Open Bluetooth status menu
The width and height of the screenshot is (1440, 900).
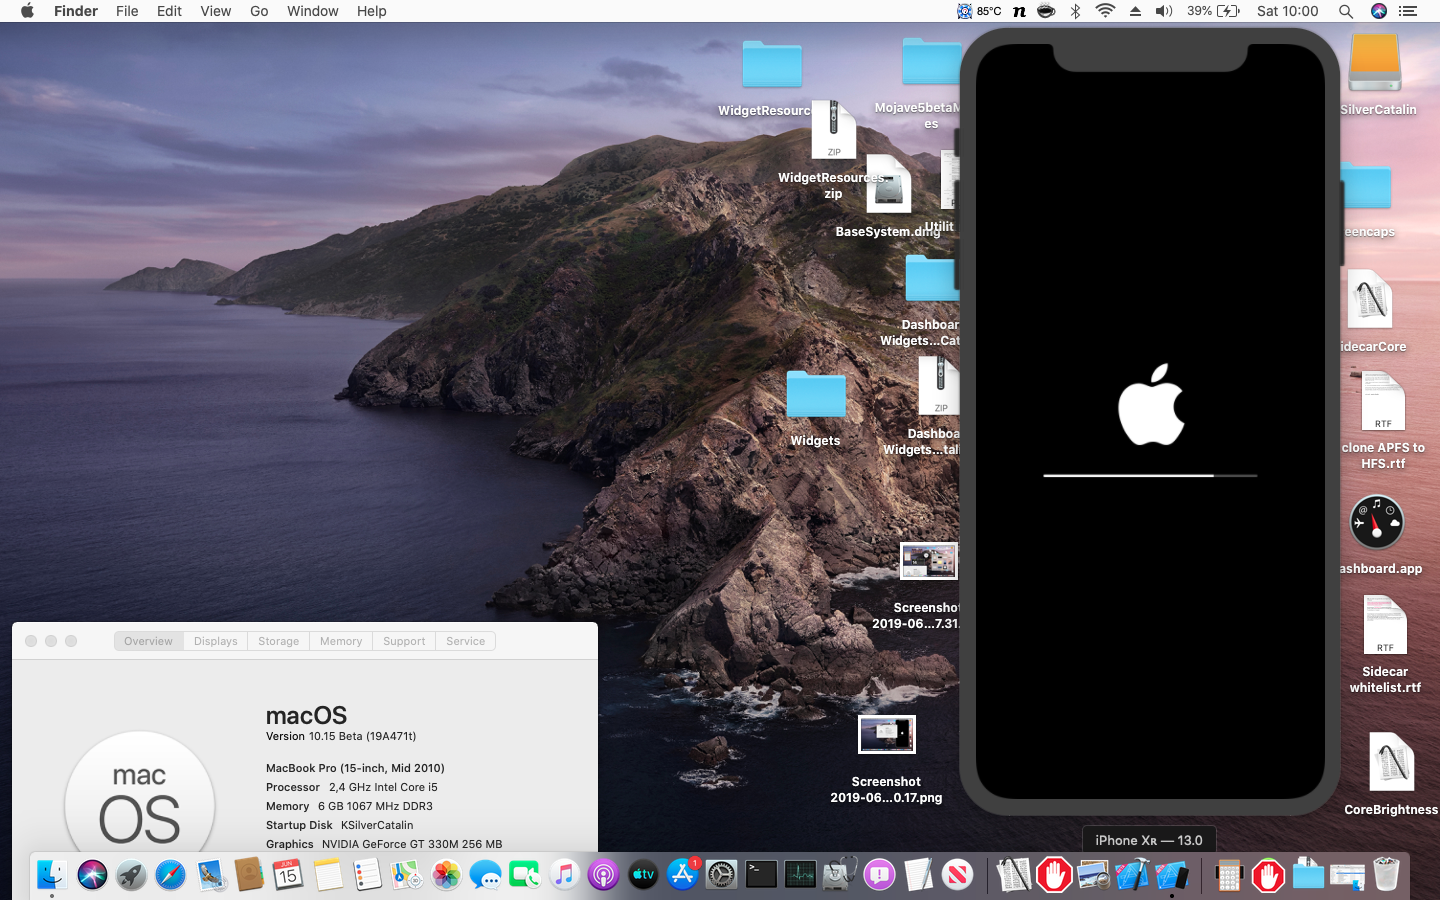coord(1075,11)
